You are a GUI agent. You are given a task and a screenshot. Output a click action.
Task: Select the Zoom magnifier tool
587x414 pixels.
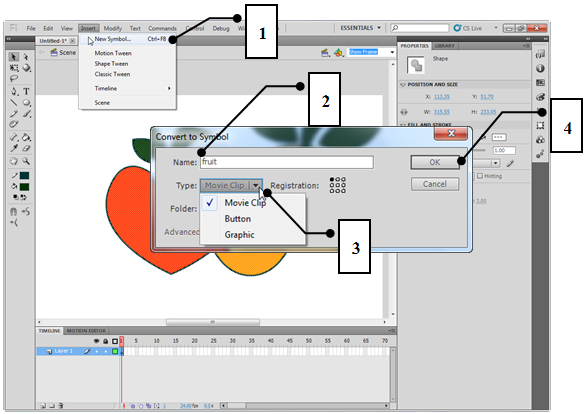coord(26,161)
